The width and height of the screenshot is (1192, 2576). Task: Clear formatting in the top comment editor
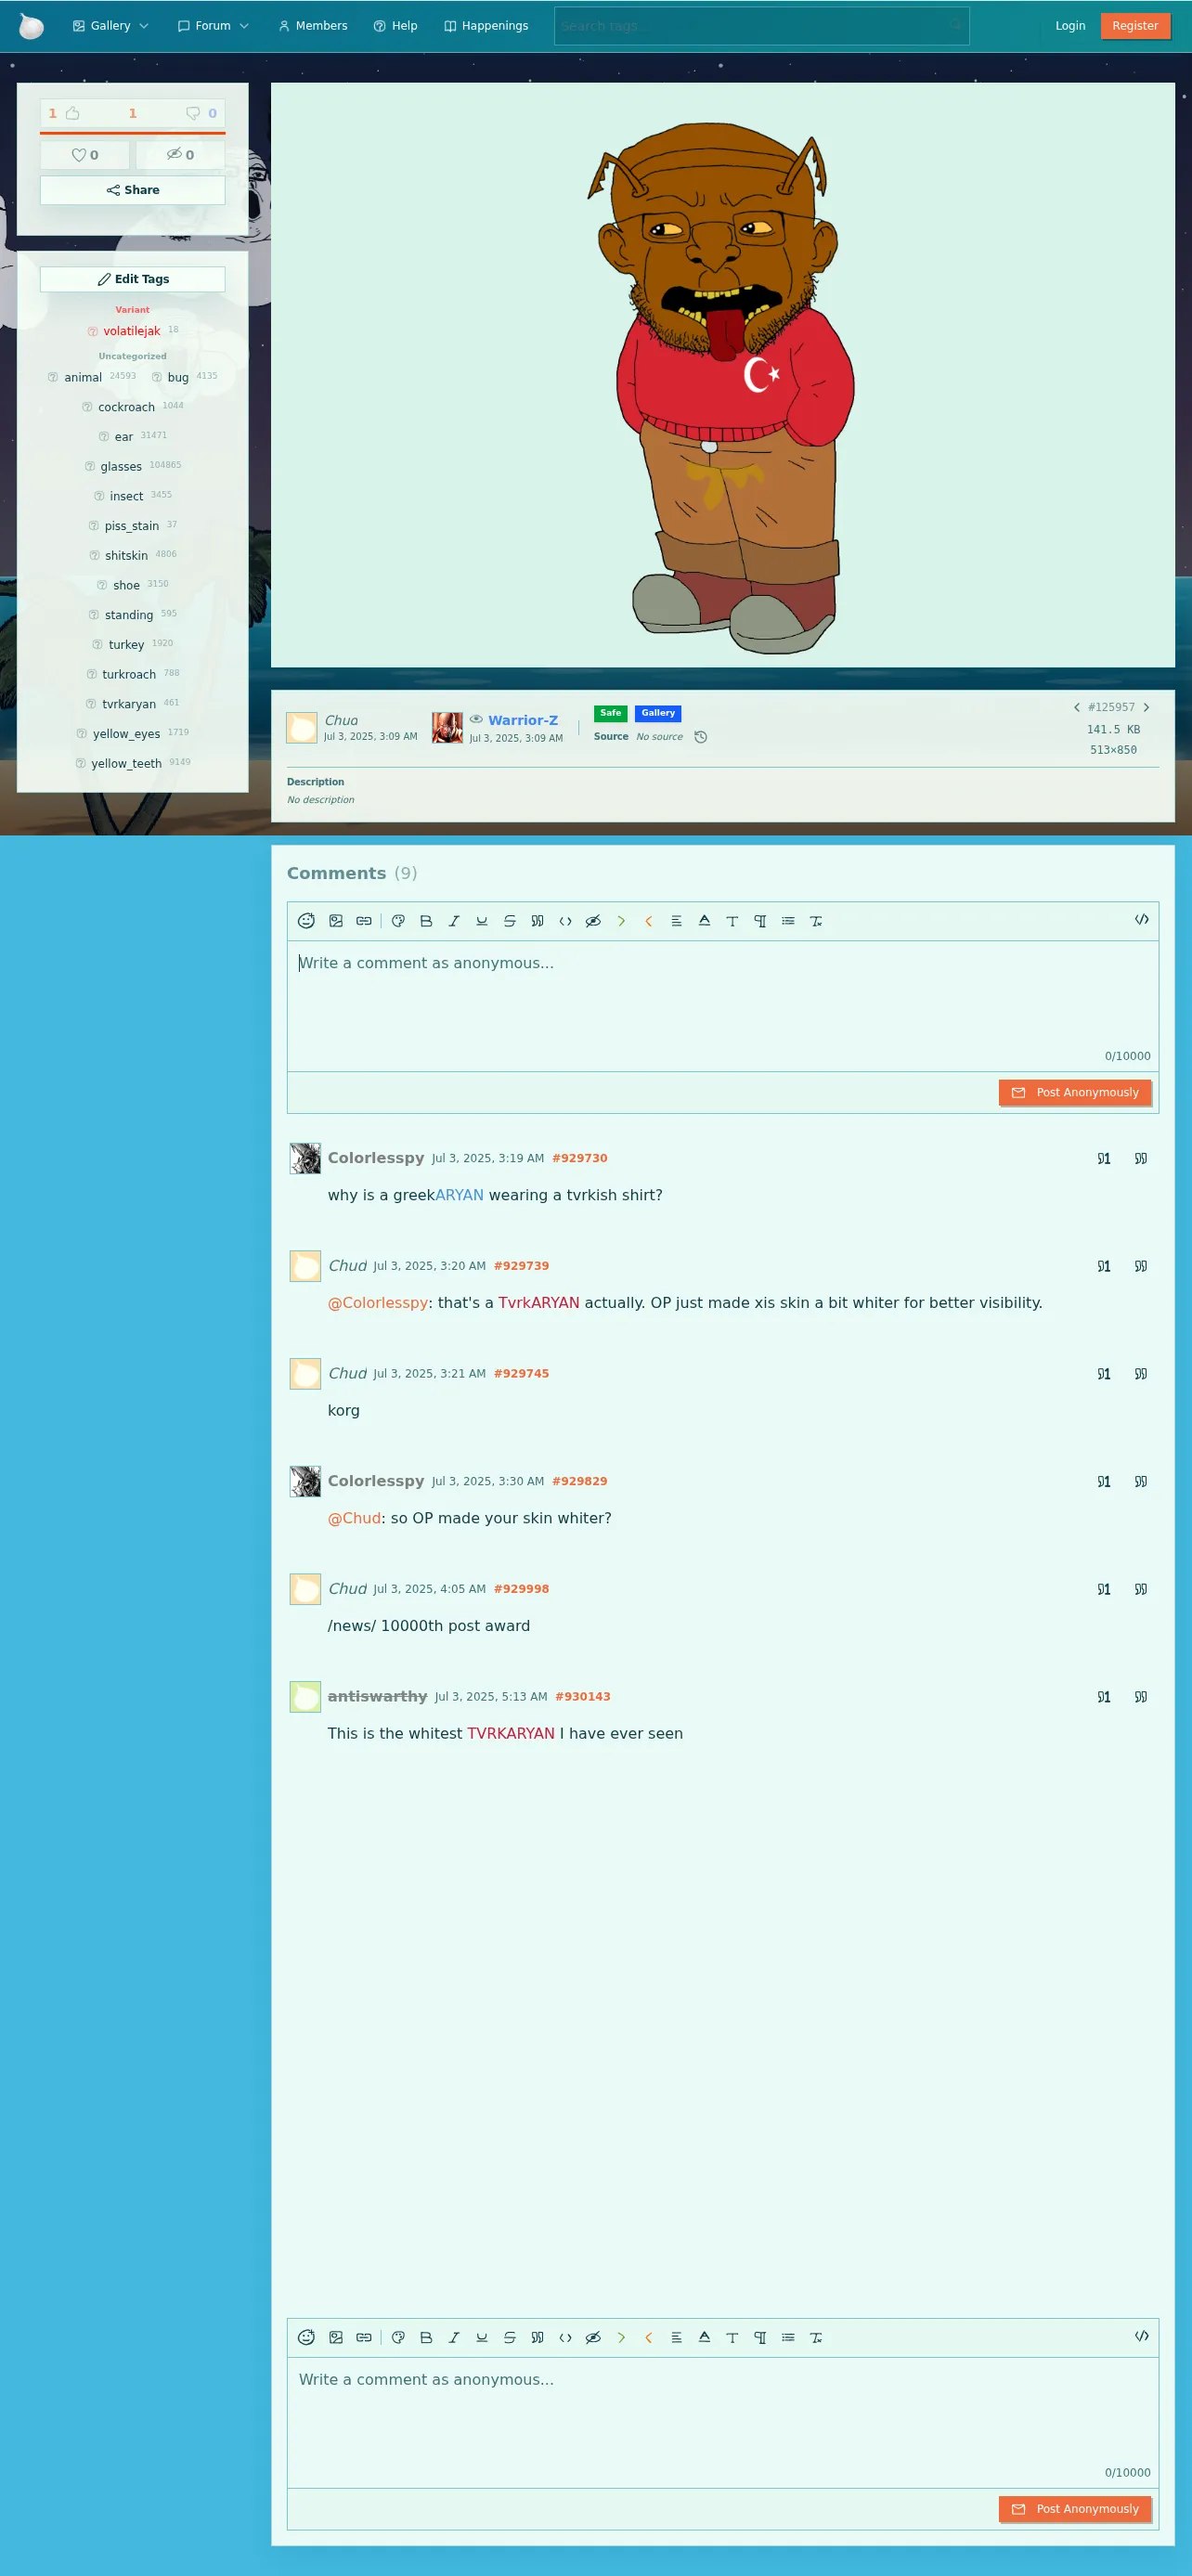pyautogui.click(x=816, y=921)
